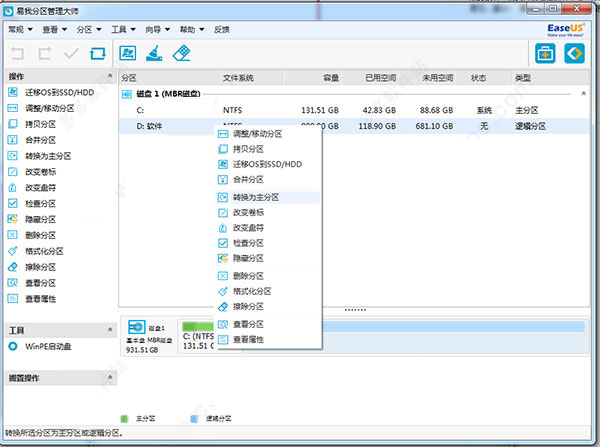Screen dimensions: 600x447
Task: Click 格式化分区 label in sidebar
Action: (44, 251)
